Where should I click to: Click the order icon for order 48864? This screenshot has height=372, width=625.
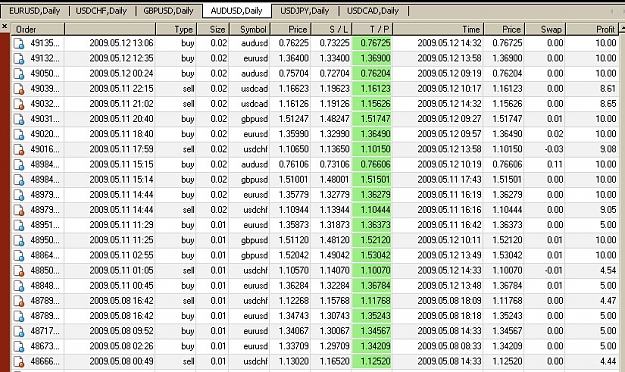coord(19,255)
